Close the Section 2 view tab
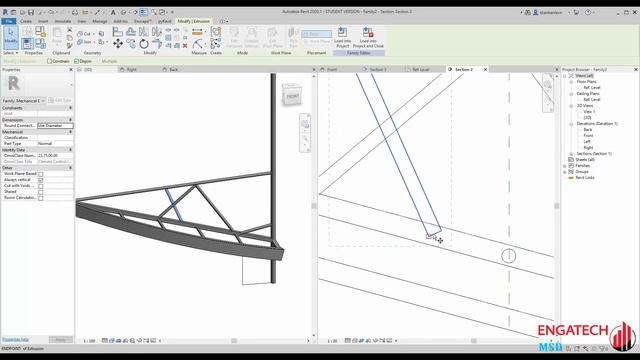Image resolution: width=640 pixels, height=360 pixels. tap(485, 69)
